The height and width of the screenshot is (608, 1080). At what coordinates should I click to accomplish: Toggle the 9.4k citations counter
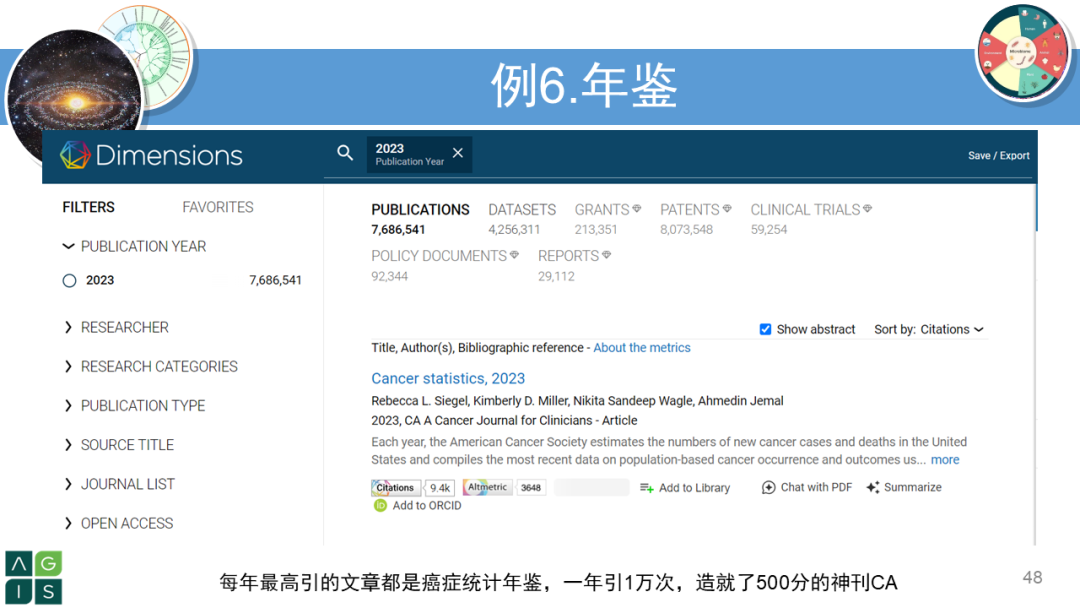[440, 487]
